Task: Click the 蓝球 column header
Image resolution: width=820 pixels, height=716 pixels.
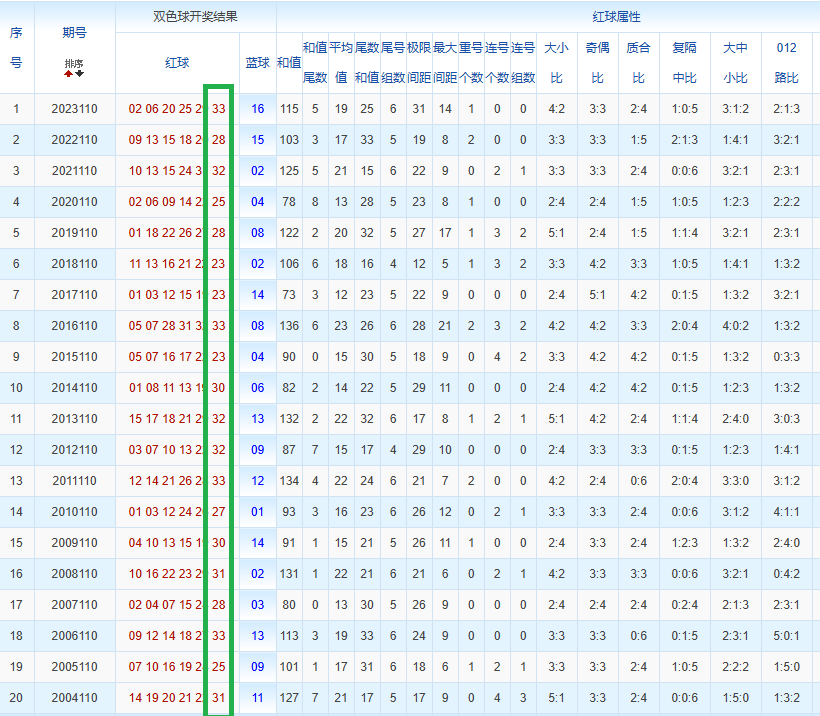Action: point(257,63)
